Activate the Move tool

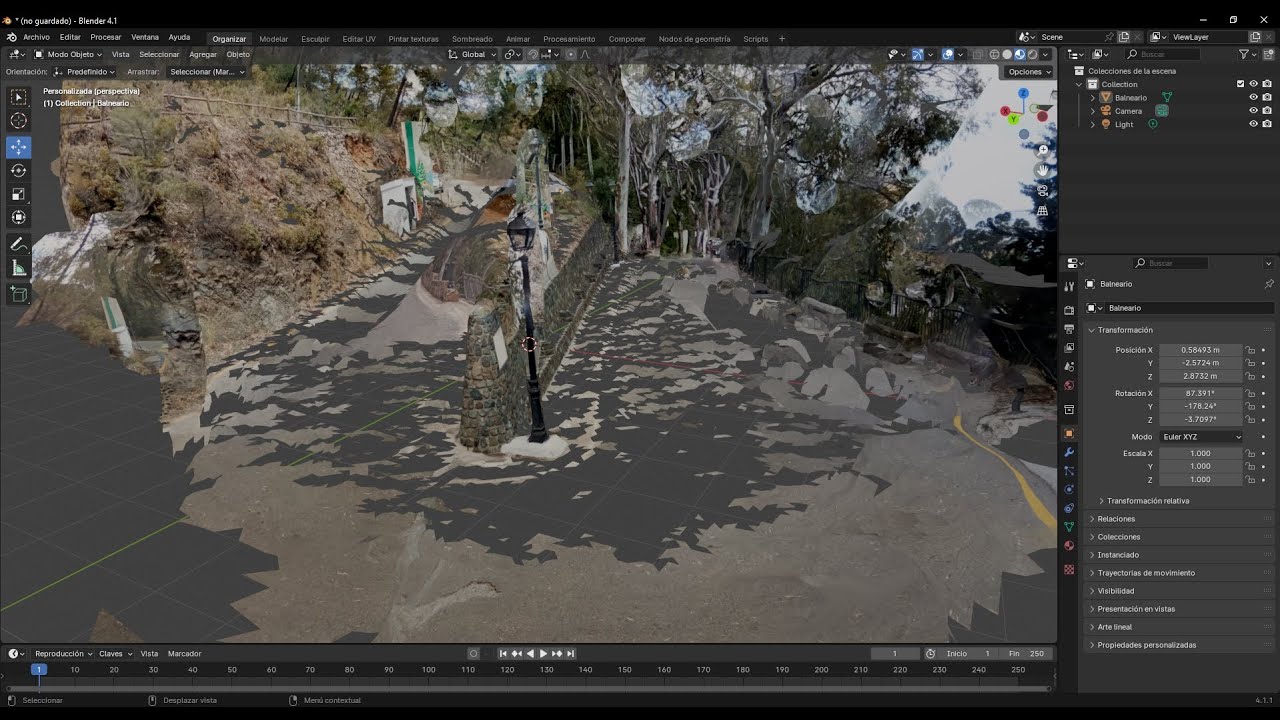tap(19, 147)
